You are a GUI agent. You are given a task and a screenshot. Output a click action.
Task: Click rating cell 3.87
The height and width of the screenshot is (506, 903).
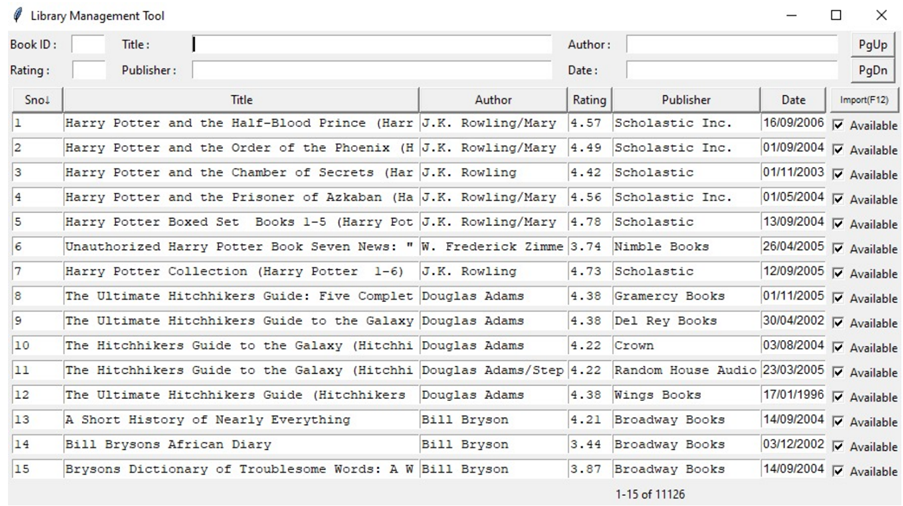(x=590, y=470)
